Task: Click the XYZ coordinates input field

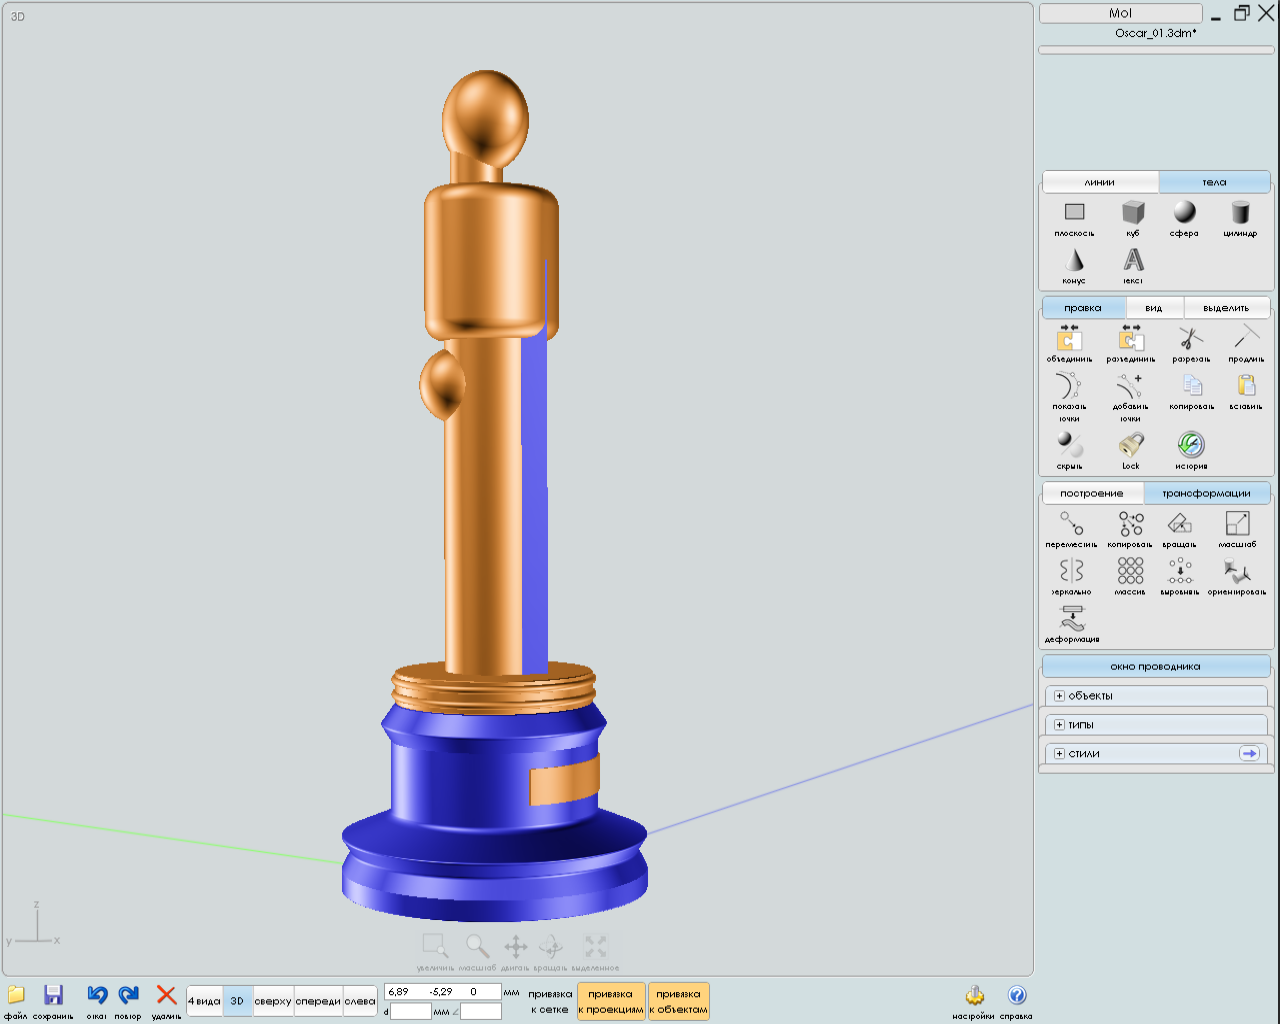Action: [443, 992]
